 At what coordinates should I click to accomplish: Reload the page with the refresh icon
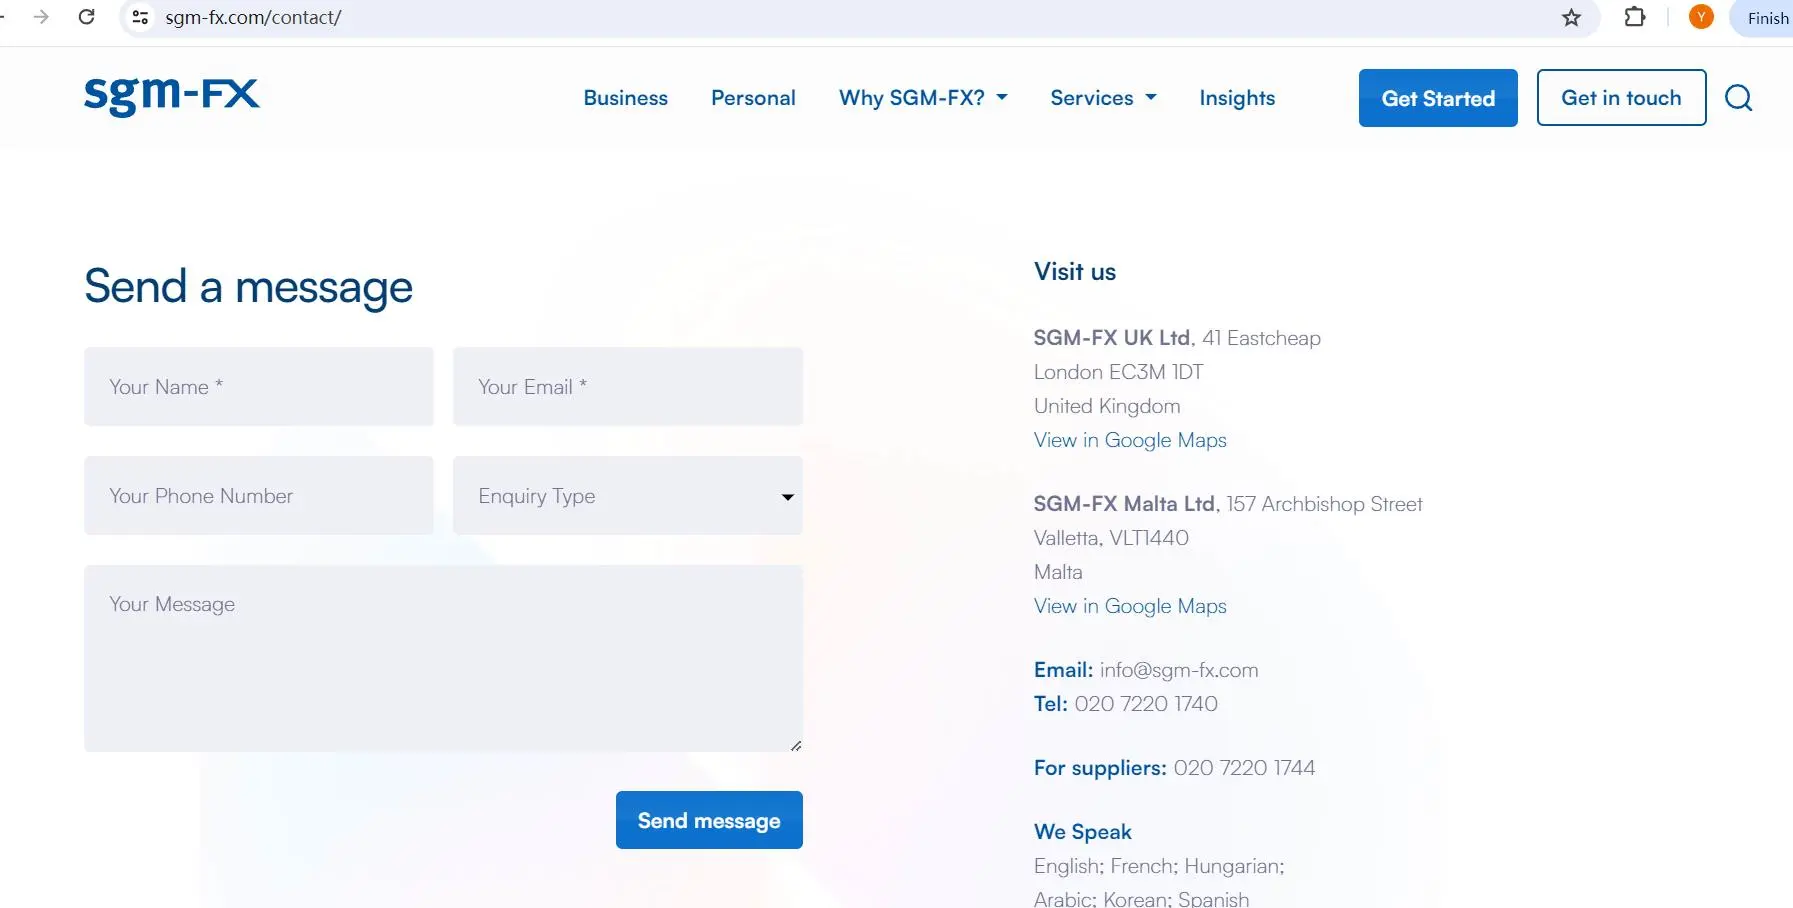pyautogui.click(x=87, y=17)
